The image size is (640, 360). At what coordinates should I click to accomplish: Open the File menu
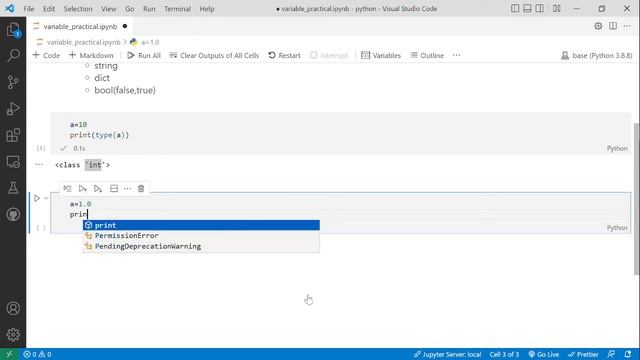(29, 9)
